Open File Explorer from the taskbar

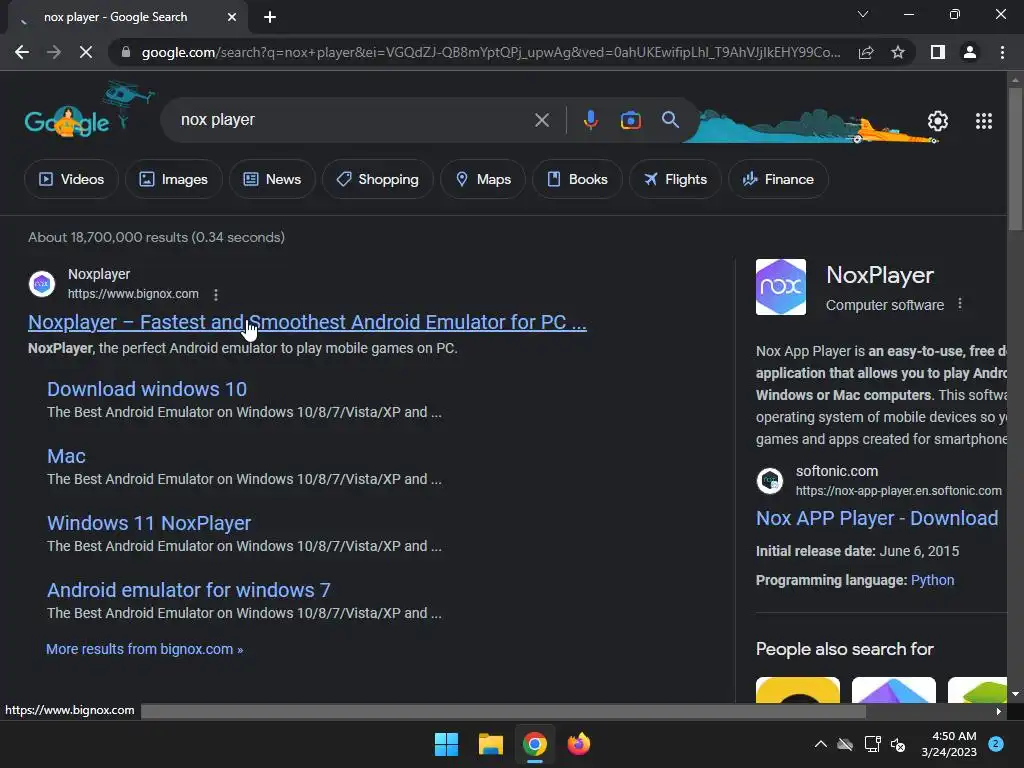point(490,744)
